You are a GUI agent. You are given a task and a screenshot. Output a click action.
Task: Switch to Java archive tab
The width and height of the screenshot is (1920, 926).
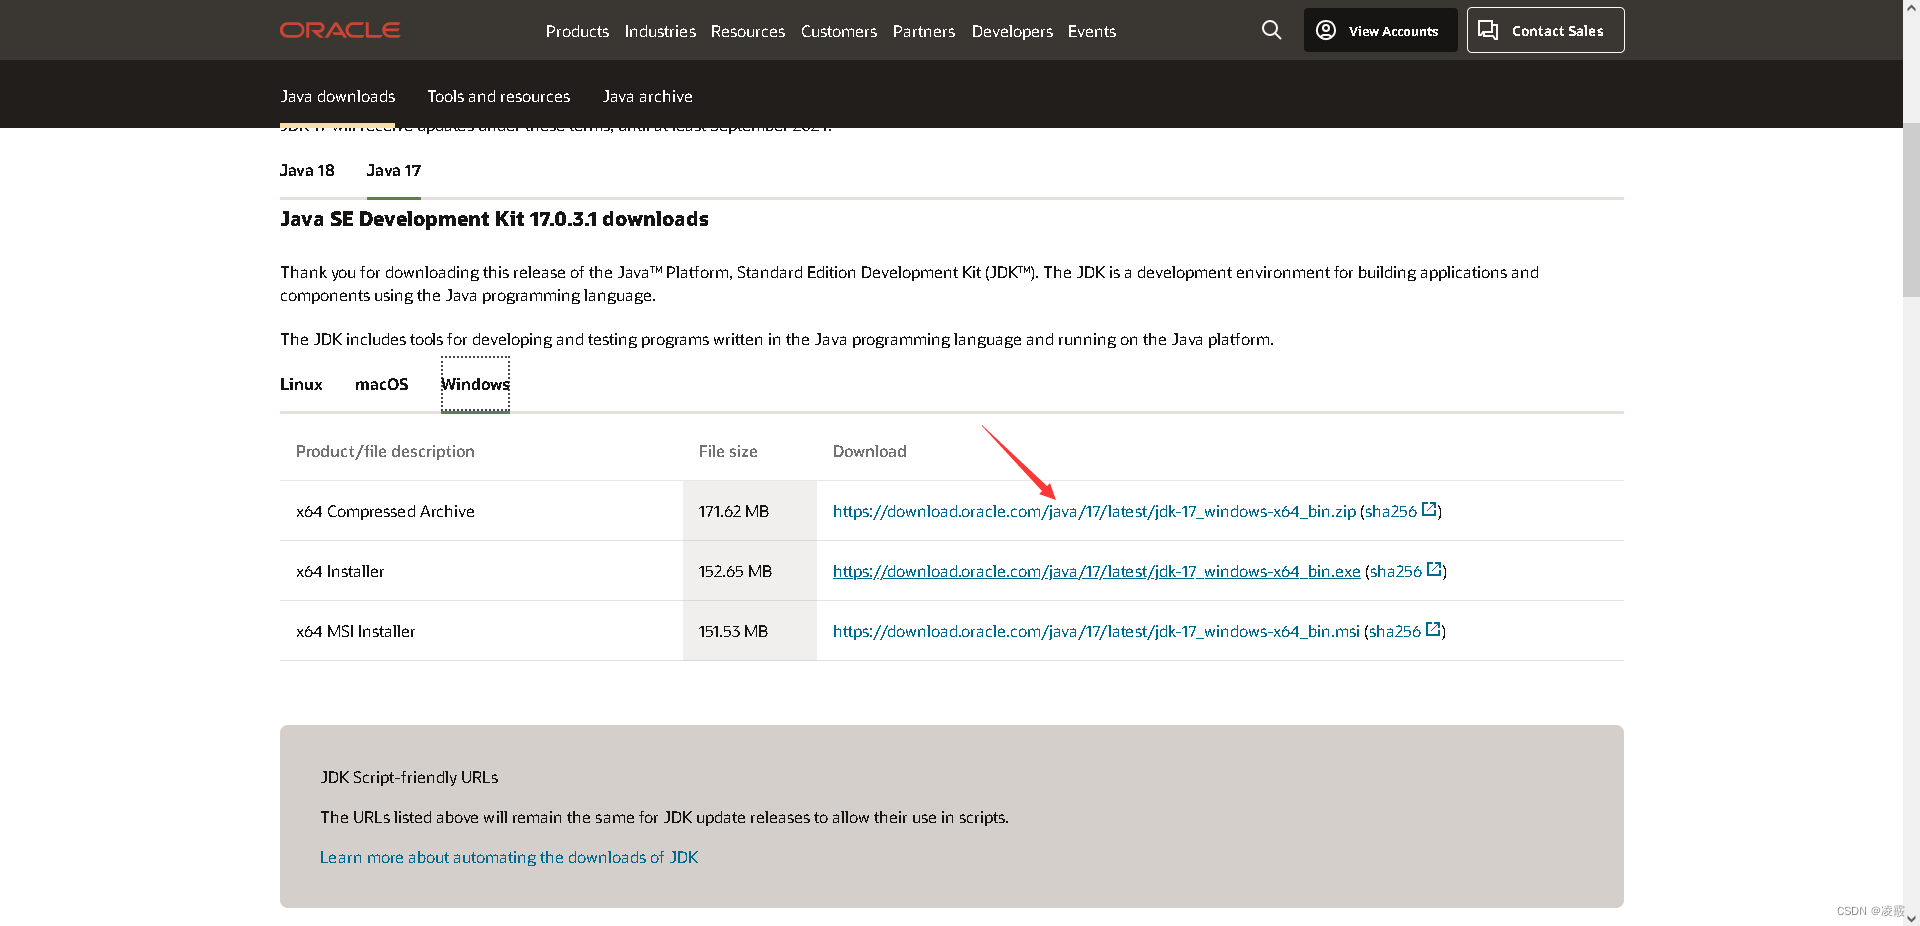point(647,96)
